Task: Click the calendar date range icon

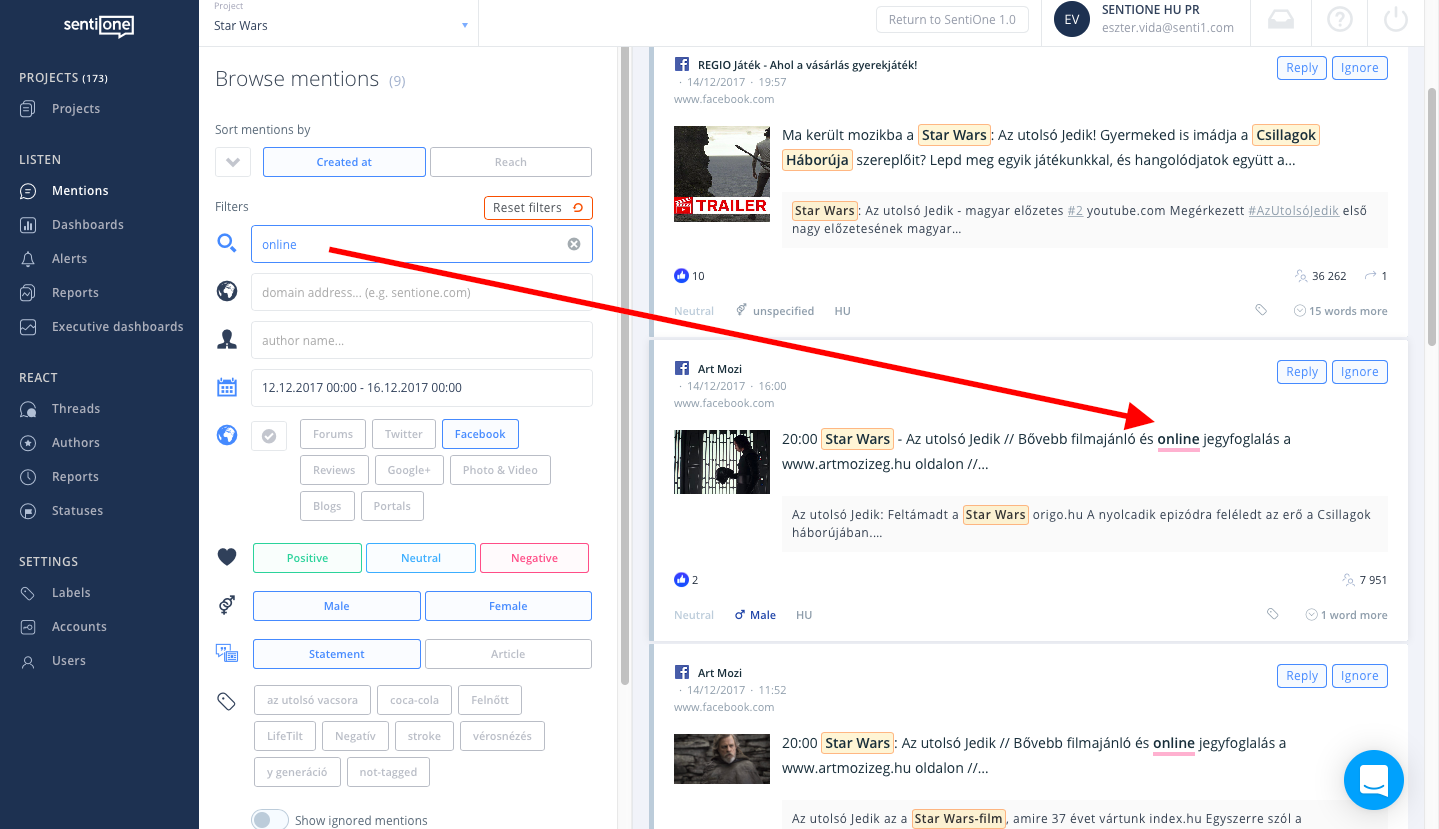Action: [x=227, y=388]
